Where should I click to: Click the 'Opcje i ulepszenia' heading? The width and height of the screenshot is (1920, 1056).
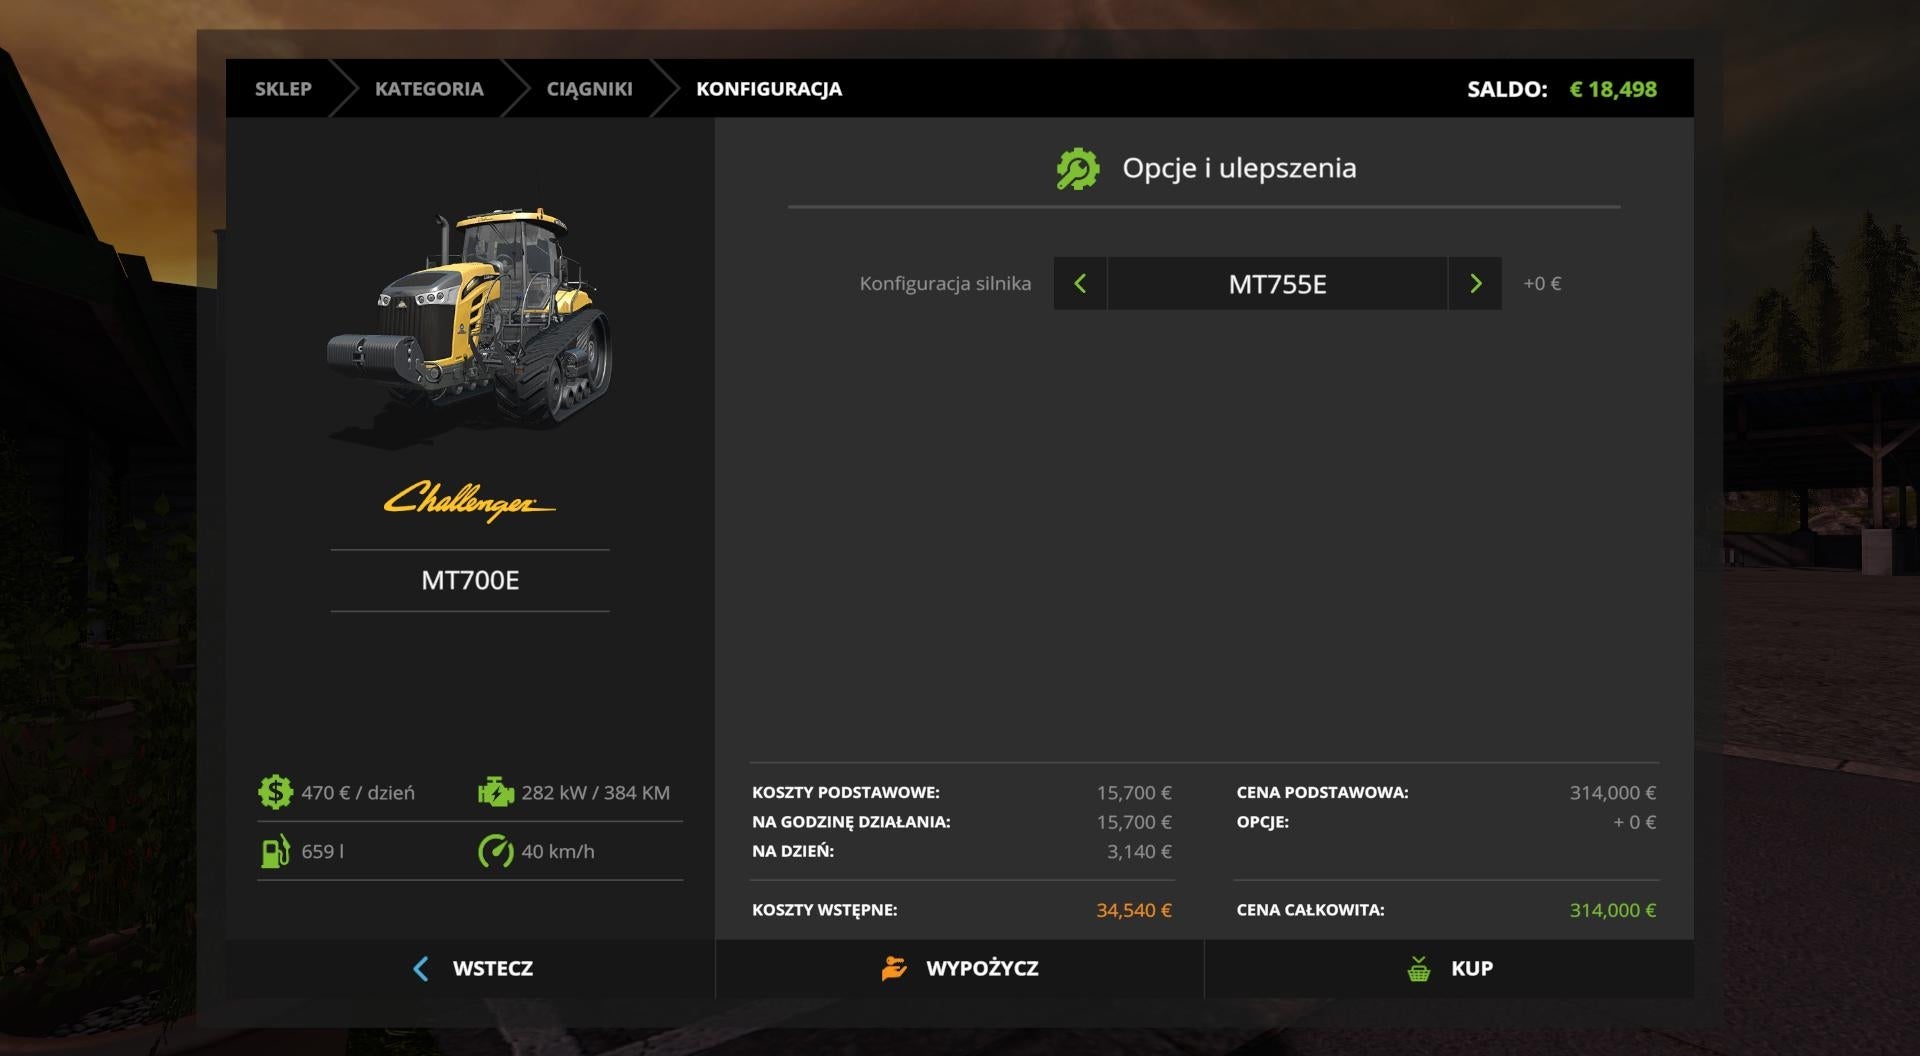pyautogui.click(x=1239, y=168)
